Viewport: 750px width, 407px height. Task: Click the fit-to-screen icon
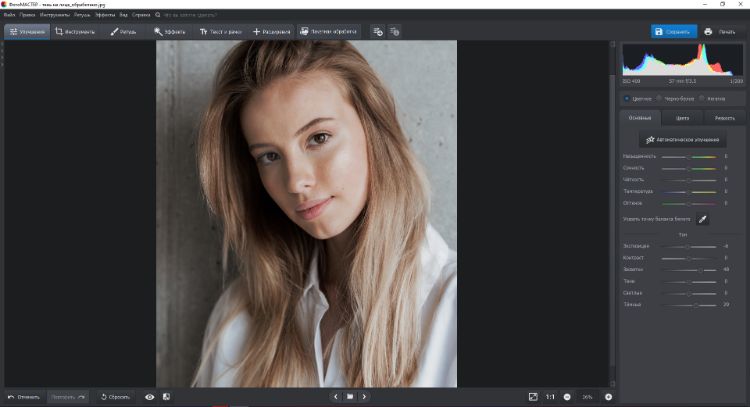coord(533,397)
